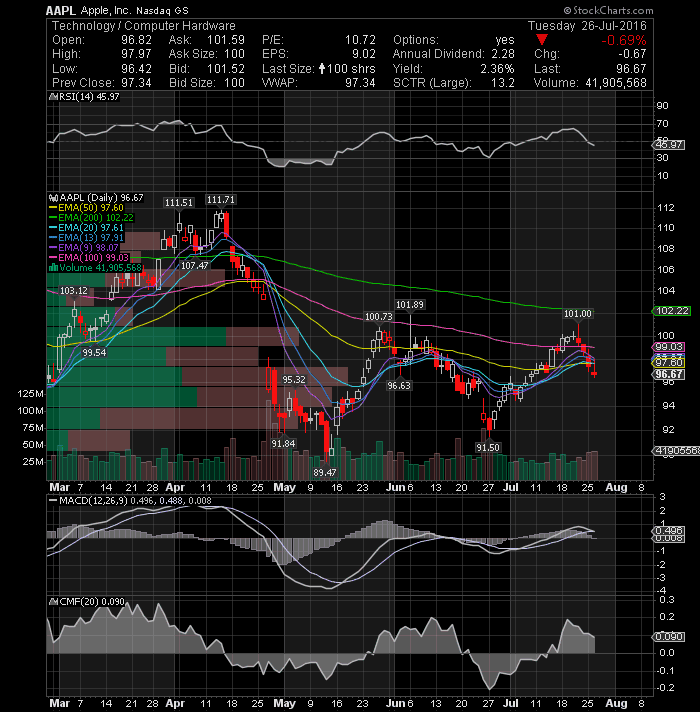Select the EMA(20) 97.61 legend entry
This screenshot has height=712, width=700.
(86, 227)
